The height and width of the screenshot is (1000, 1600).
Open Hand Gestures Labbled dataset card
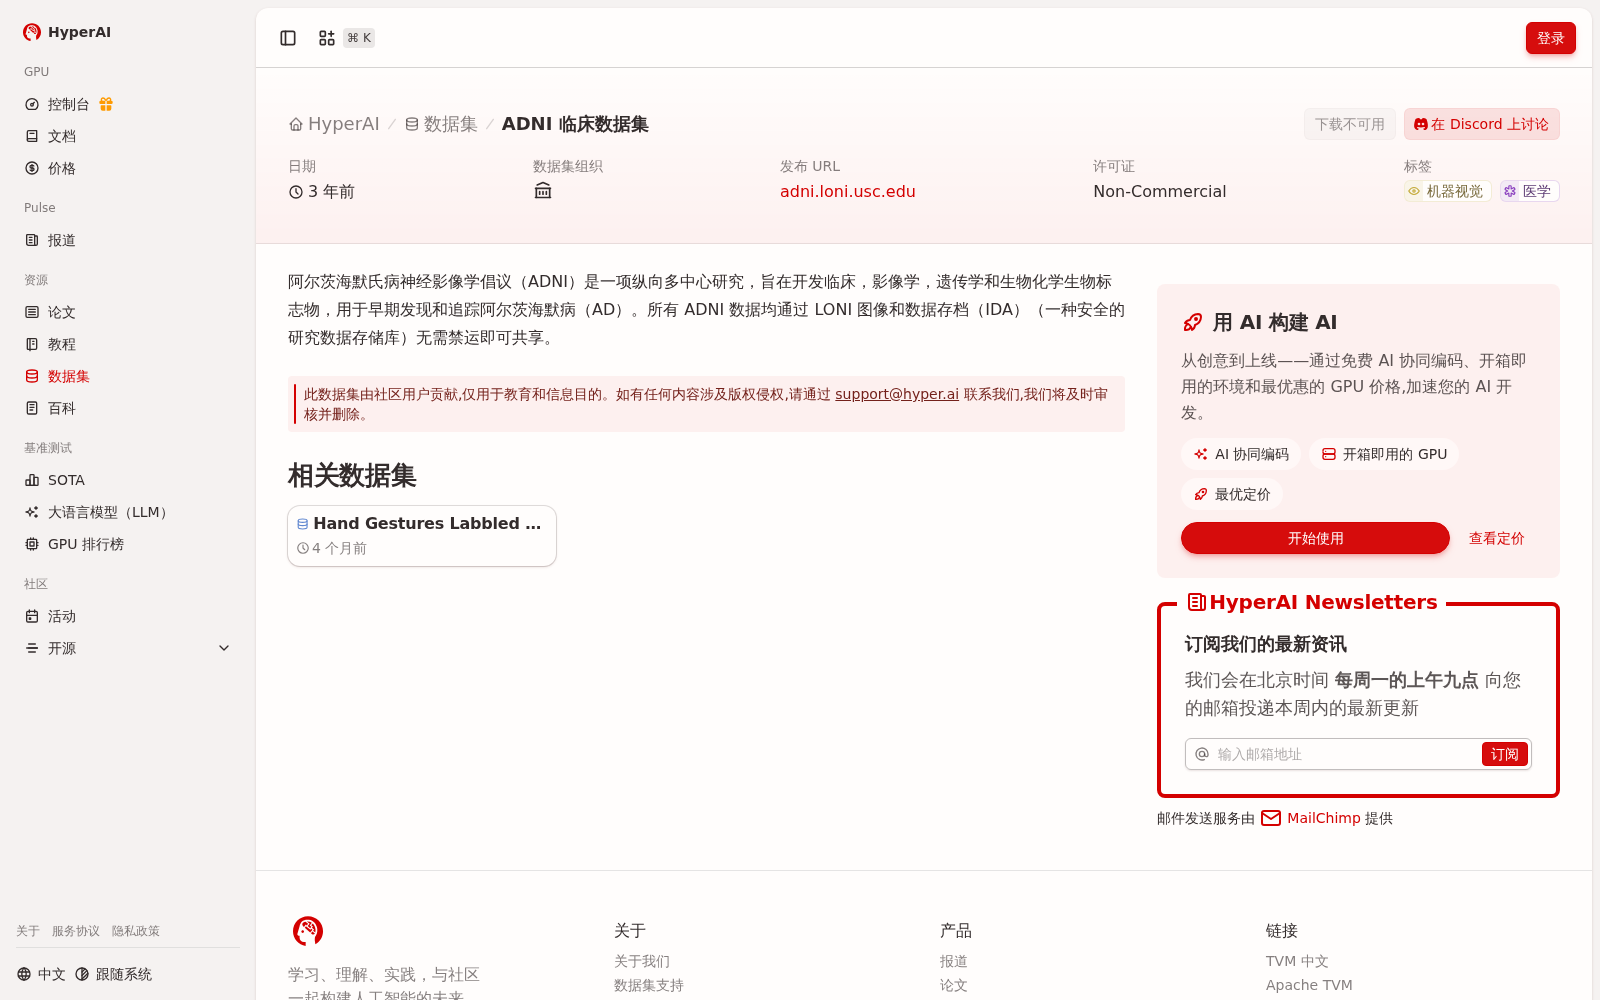pyautogui.click(x=422, y=536)
